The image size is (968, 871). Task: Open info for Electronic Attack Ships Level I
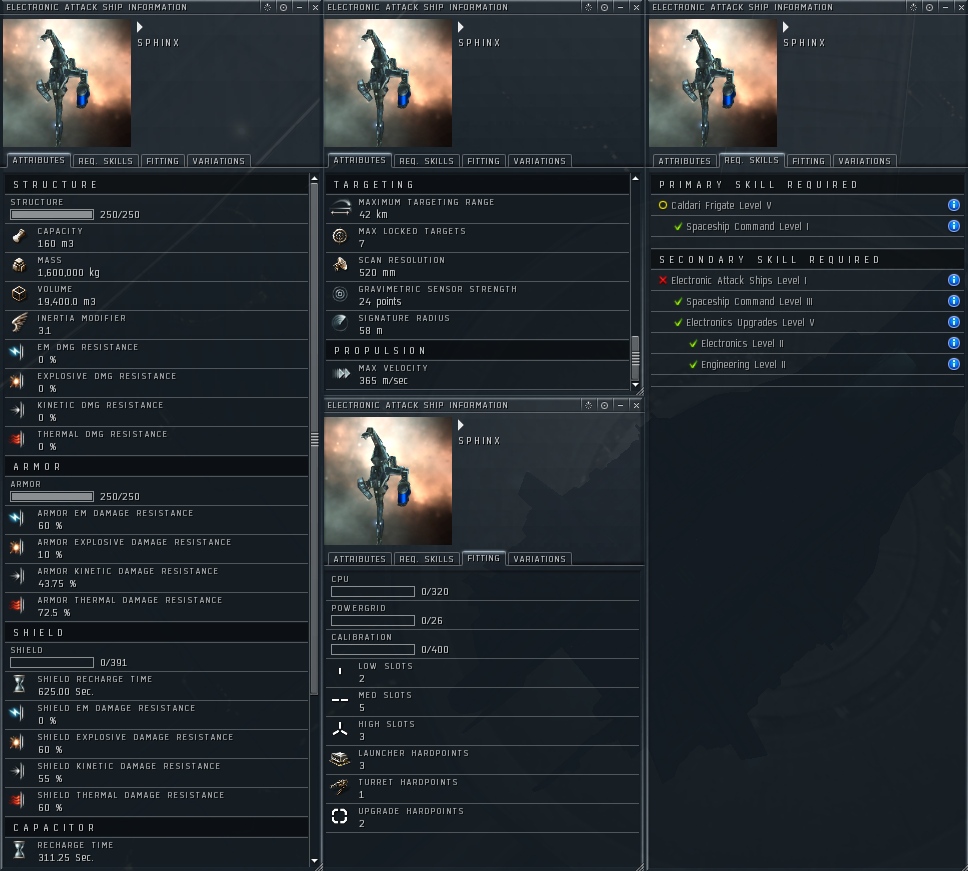[x=953, y=280]
